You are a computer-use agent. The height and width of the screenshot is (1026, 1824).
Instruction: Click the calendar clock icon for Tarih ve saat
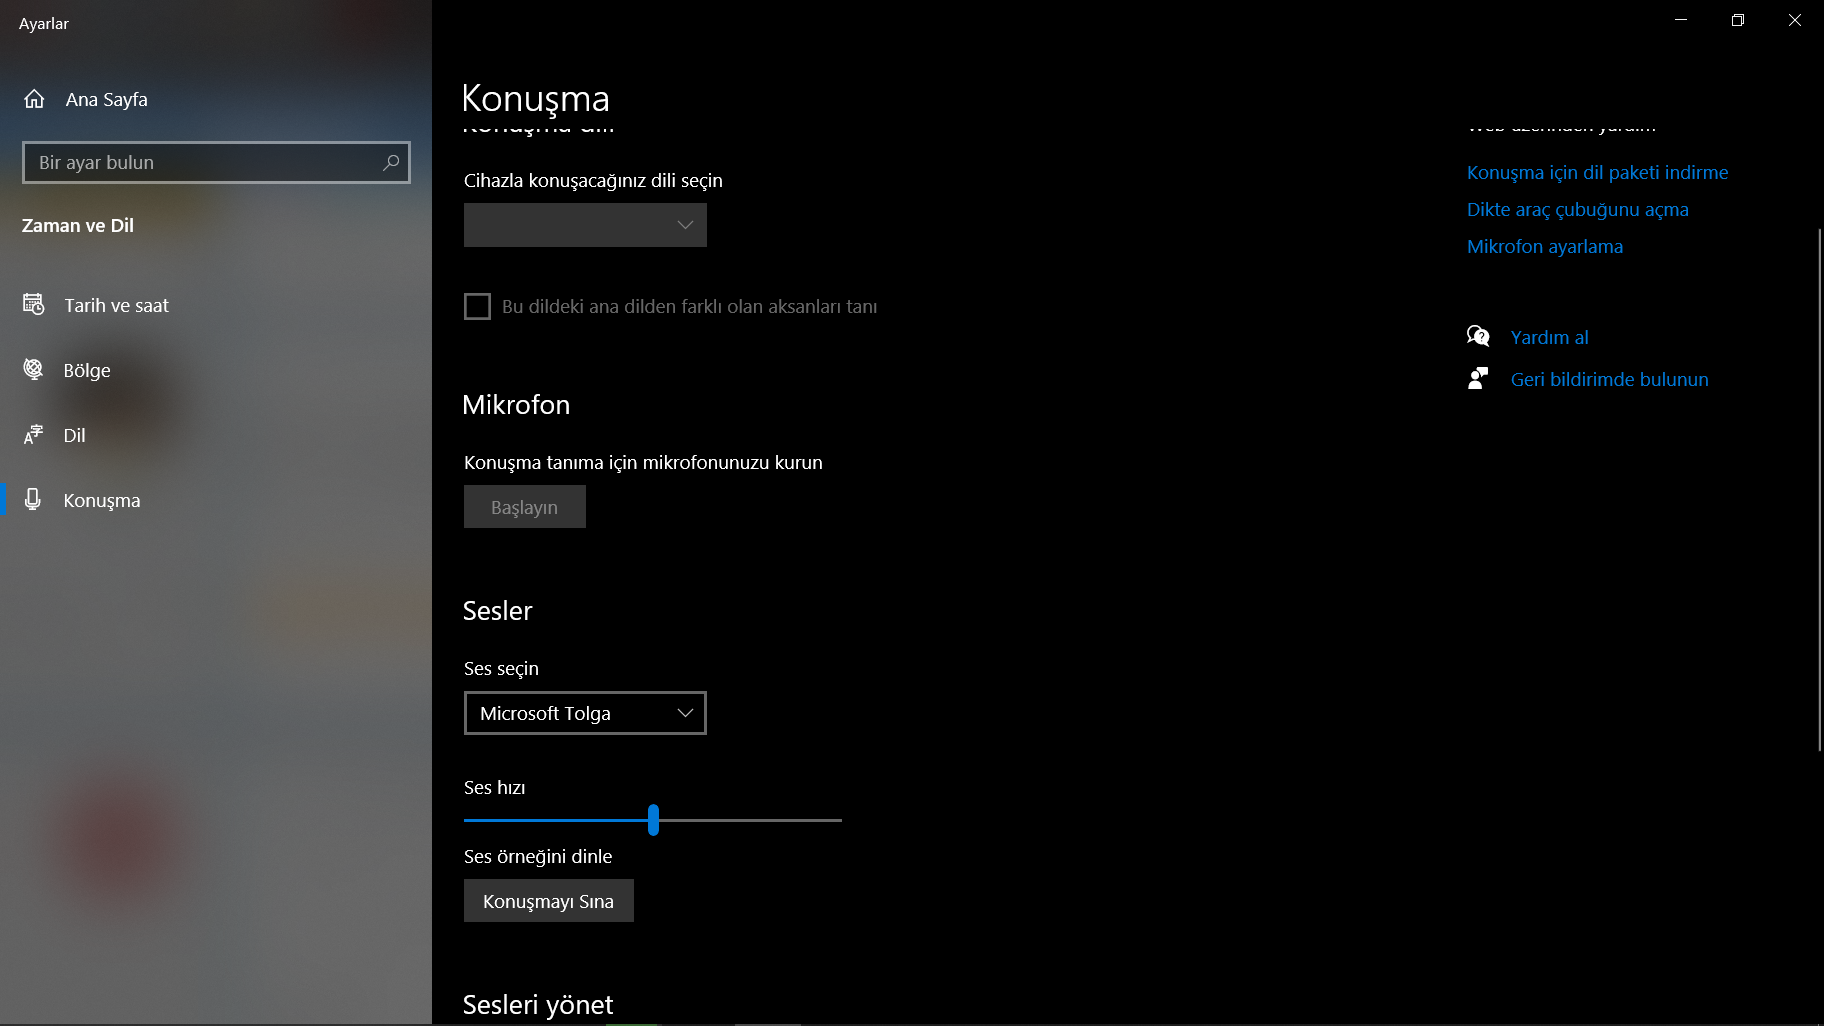tap(34, 304)
